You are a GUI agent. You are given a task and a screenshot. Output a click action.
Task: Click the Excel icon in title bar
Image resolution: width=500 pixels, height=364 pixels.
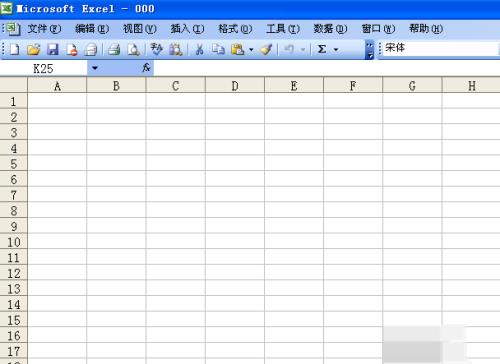point(6,8)
